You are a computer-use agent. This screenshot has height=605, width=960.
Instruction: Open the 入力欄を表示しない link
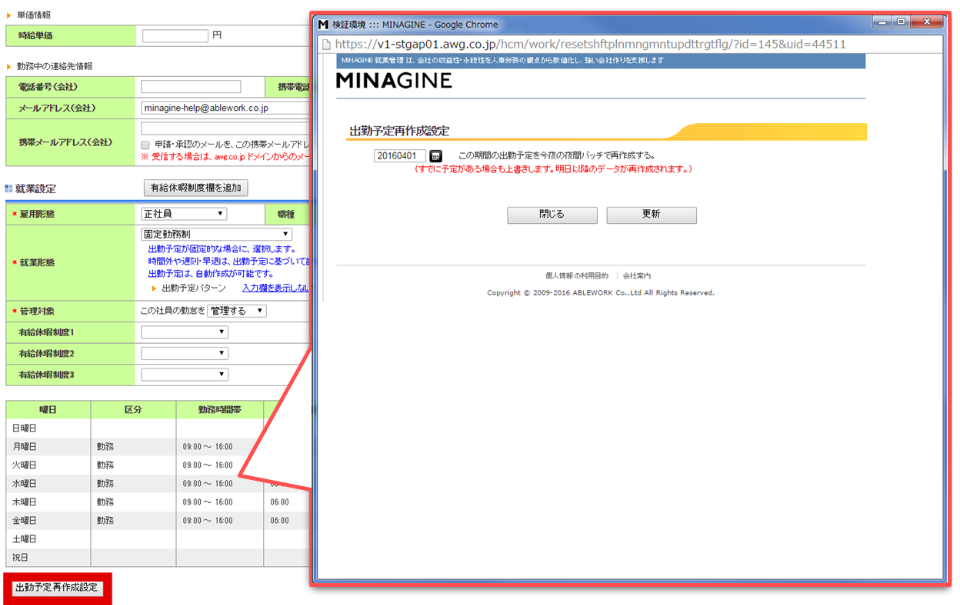point(277,288)
